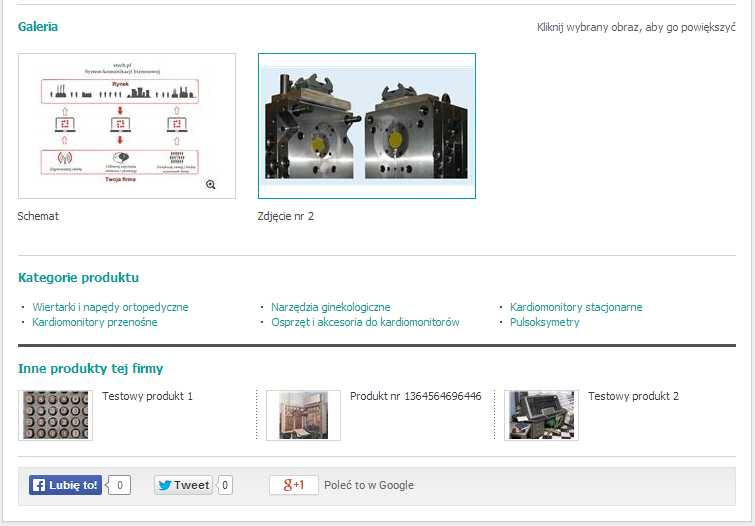This screenshot has width=755, height=526.
Task: Click the Testowy produkt 2 title
Action: tap(633, 396)
